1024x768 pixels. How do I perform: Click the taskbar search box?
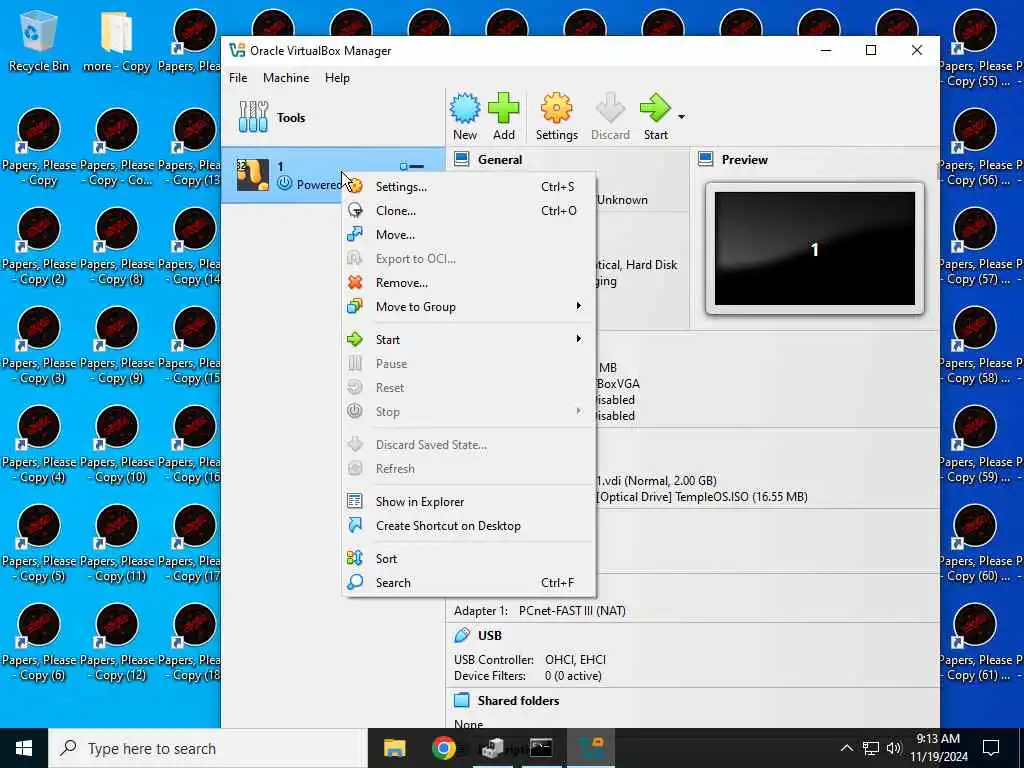pyautogui.click(x=208, y=748)
